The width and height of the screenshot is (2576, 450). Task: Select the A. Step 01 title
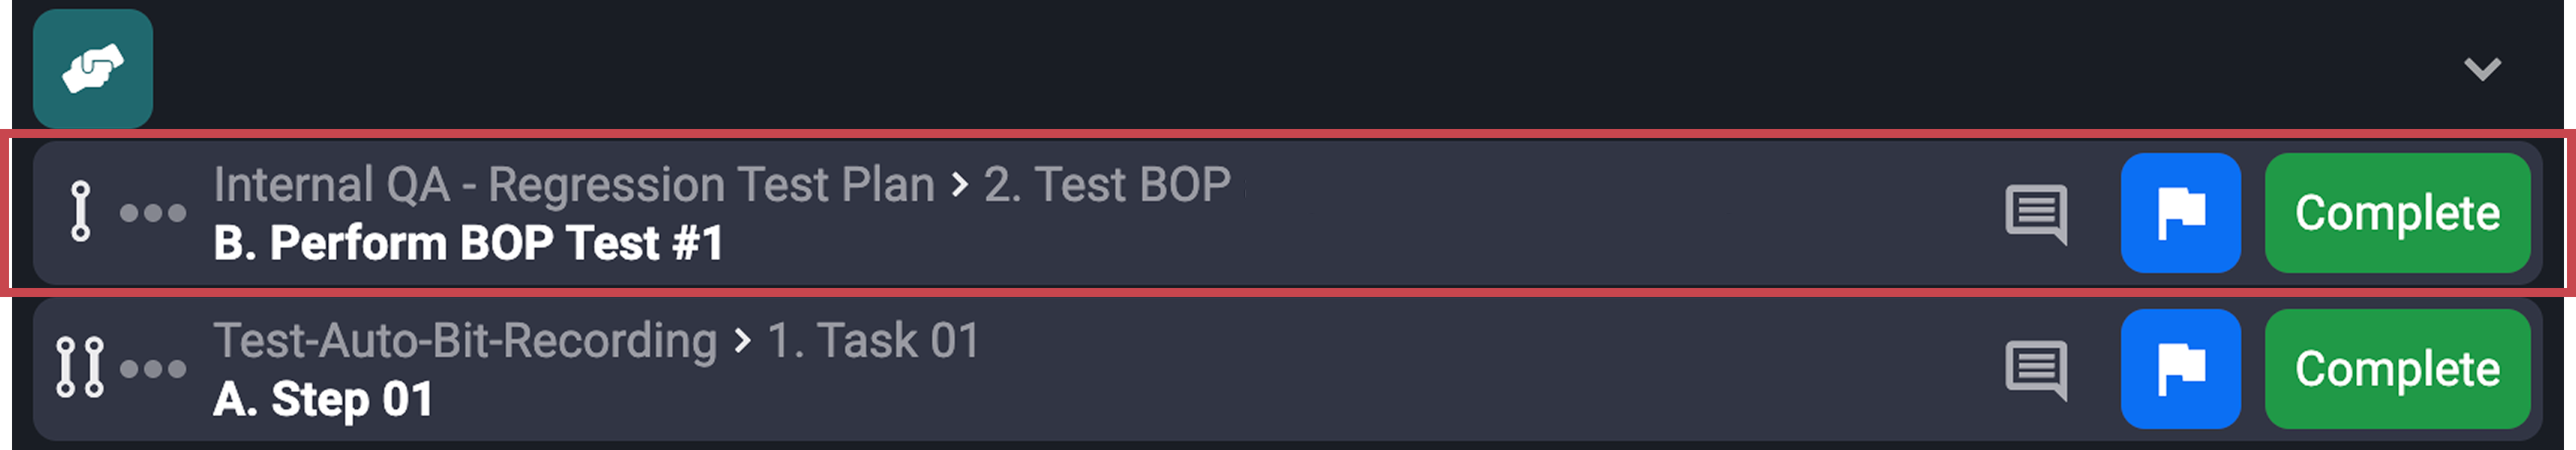pos(322,399)
